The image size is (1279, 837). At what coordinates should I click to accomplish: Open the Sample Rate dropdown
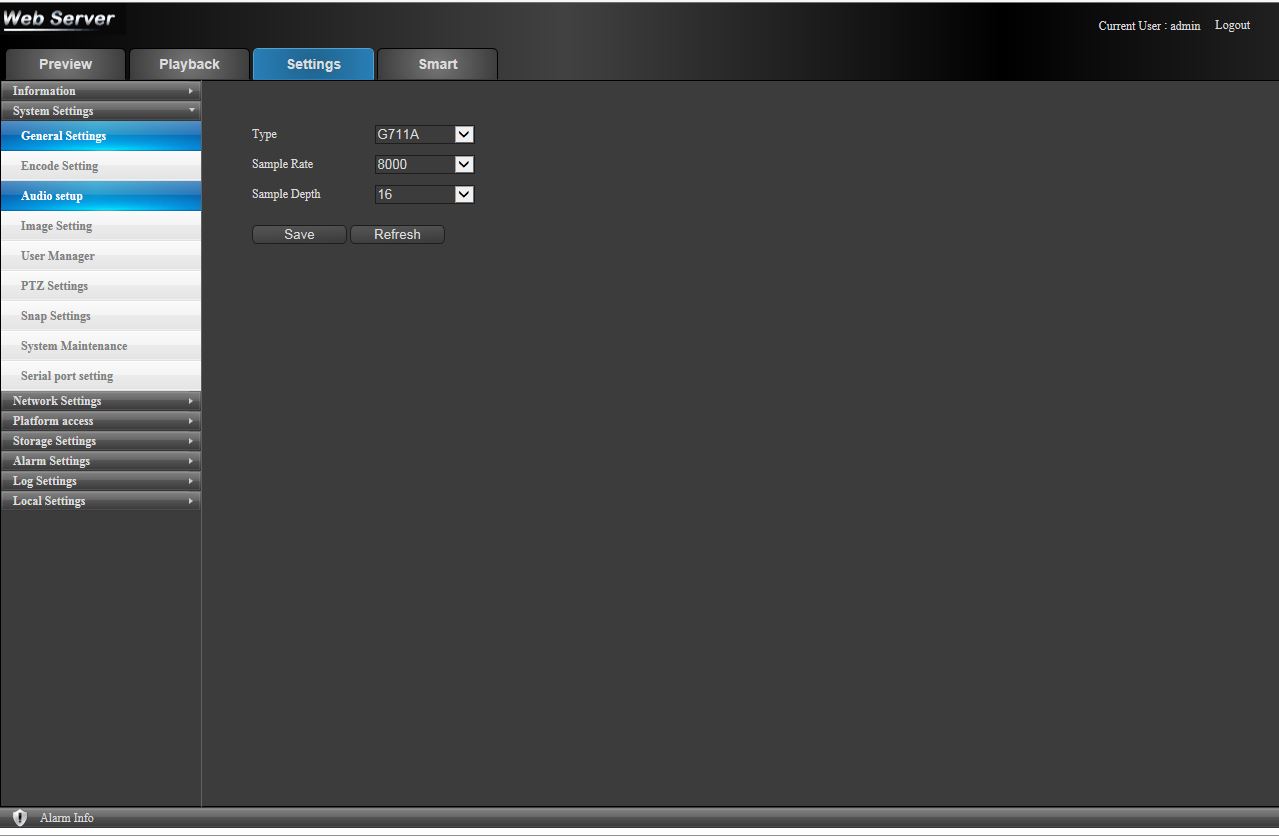424,165
